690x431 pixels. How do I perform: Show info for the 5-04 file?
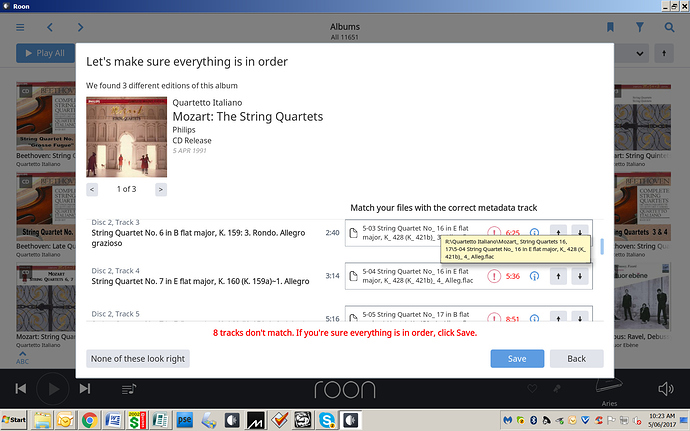(534, 276)
